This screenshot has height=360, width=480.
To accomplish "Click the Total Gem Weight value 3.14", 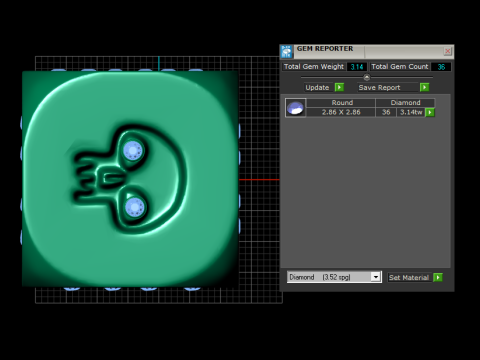I will (x=357, y=67).
